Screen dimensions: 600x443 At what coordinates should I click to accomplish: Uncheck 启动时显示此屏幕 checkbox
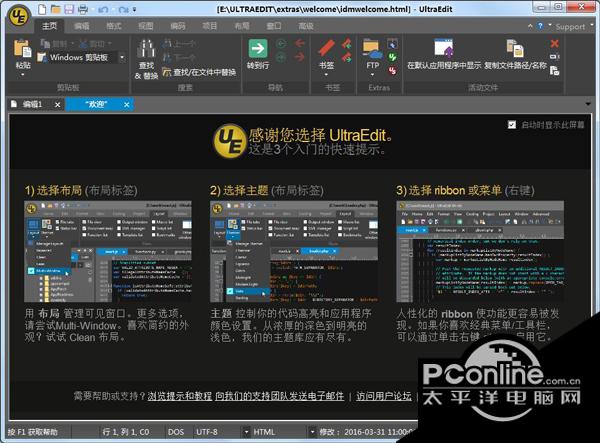click(512, 125)
